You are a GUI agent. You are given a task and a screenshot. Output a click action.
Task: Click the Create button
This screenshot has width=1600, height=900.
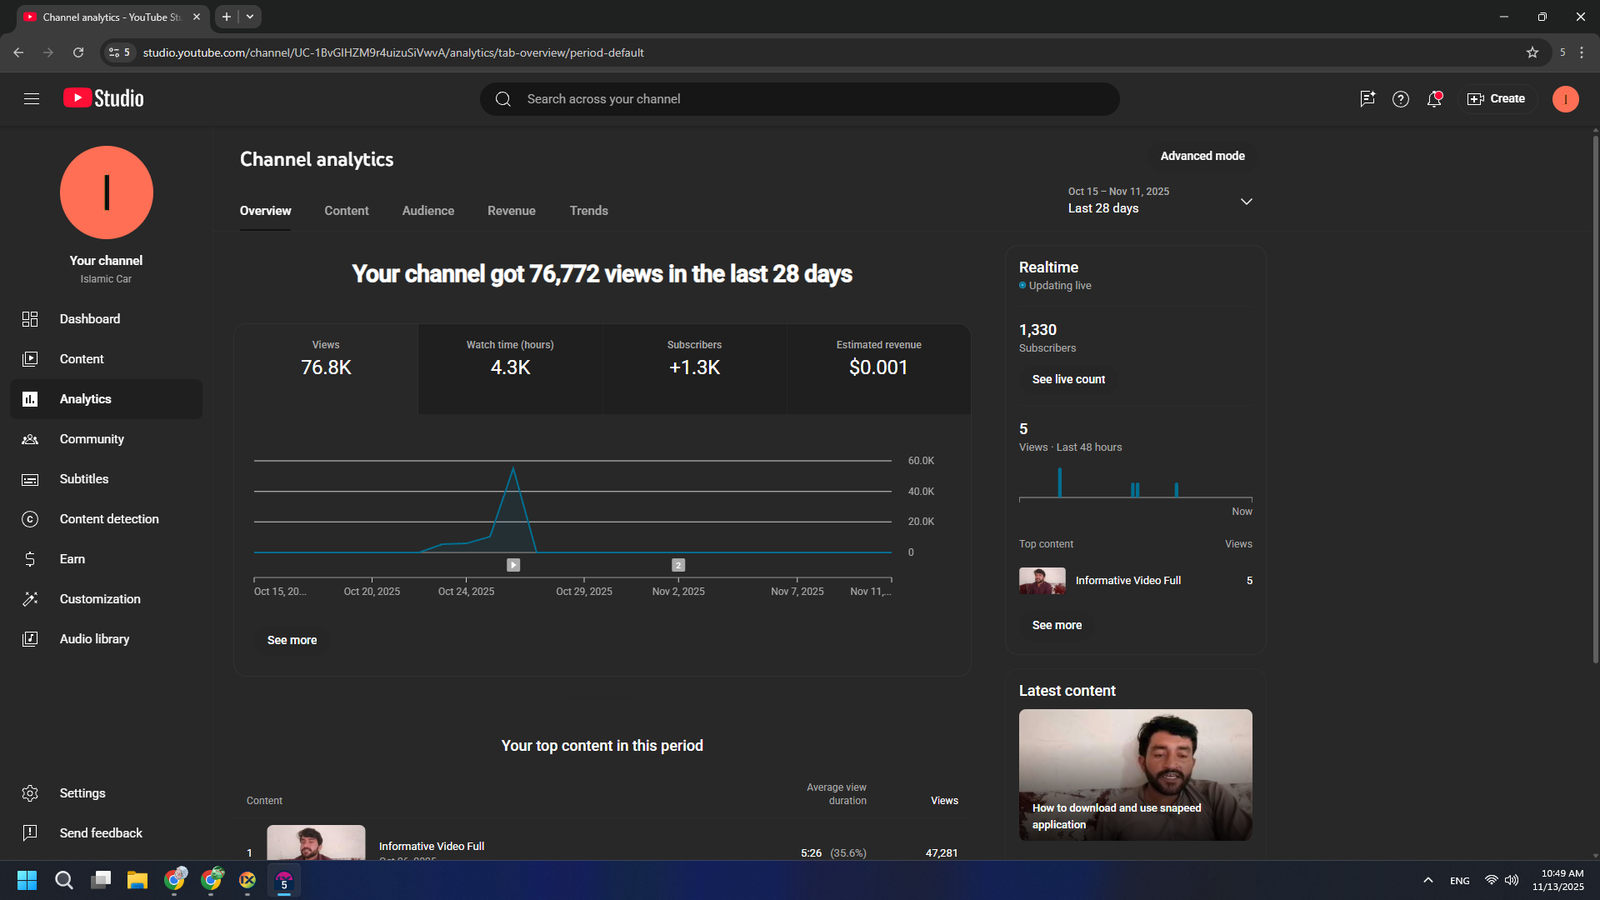click(1496, 99)
